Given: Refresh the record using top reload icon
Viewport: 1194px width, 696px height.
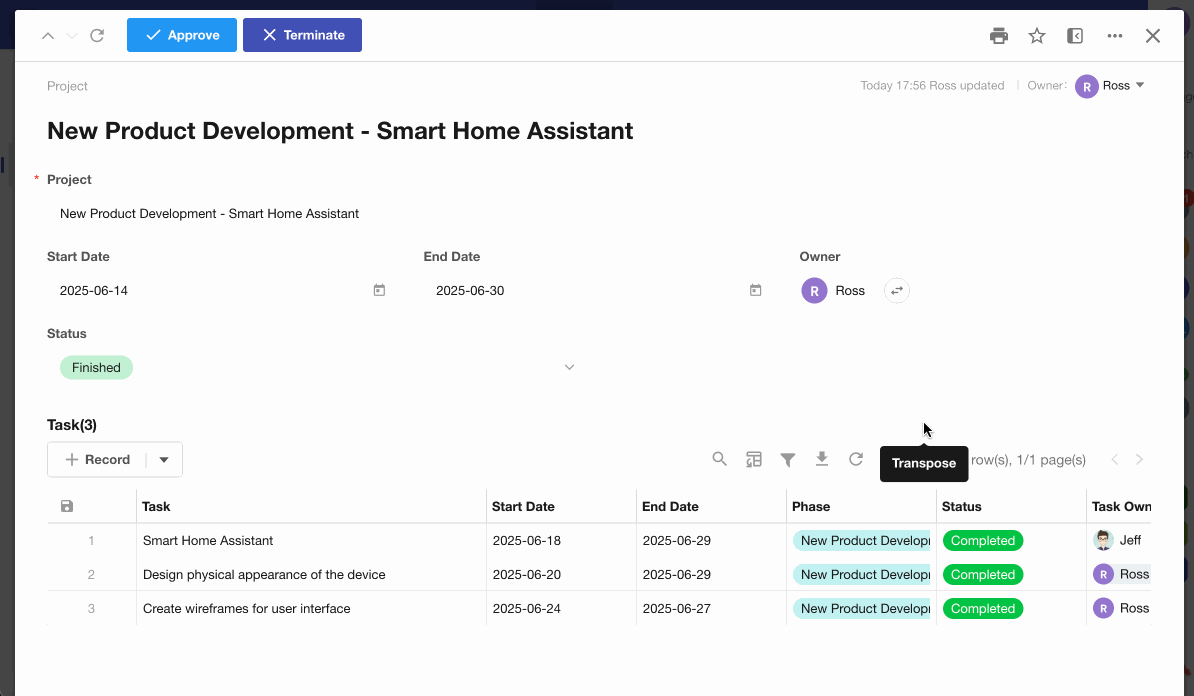Looking at the screenshot, I should [x=97, y=36].
